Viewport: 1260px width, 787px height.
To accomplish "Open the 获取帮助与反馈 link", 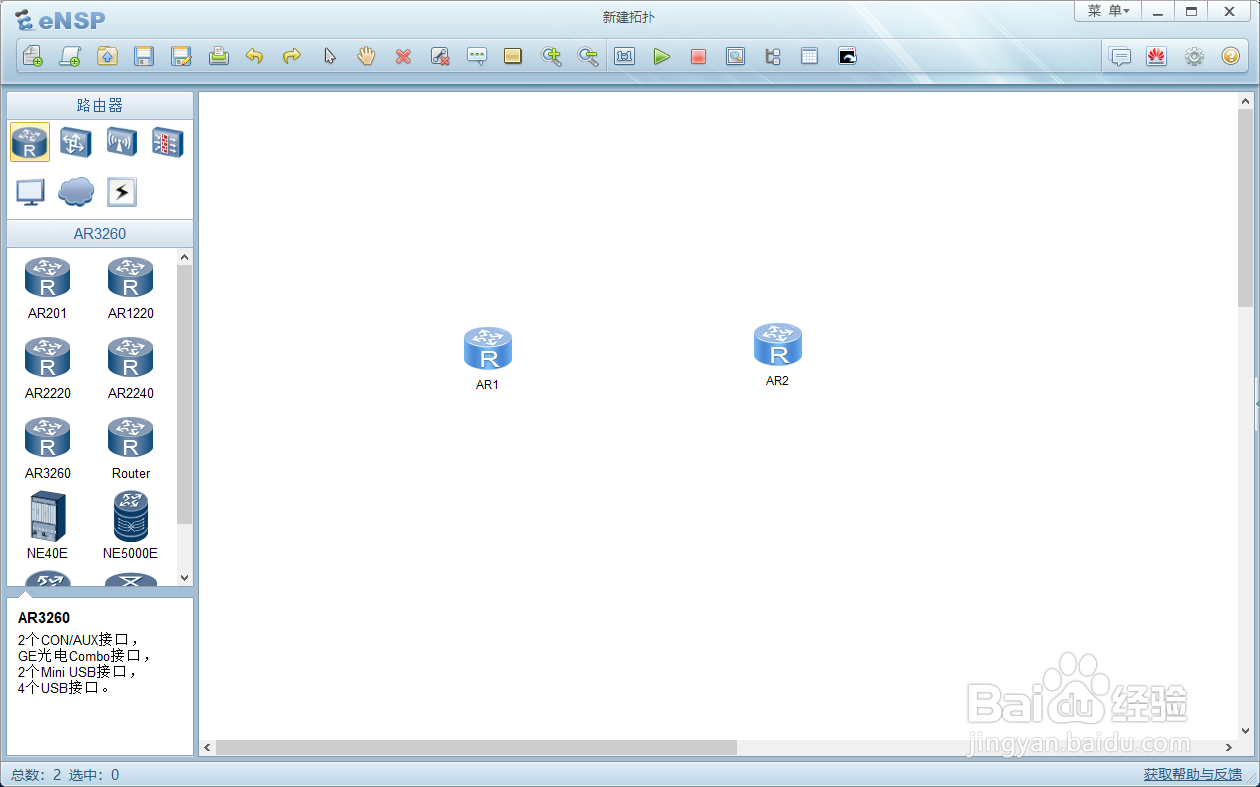I will (1193, 774).
